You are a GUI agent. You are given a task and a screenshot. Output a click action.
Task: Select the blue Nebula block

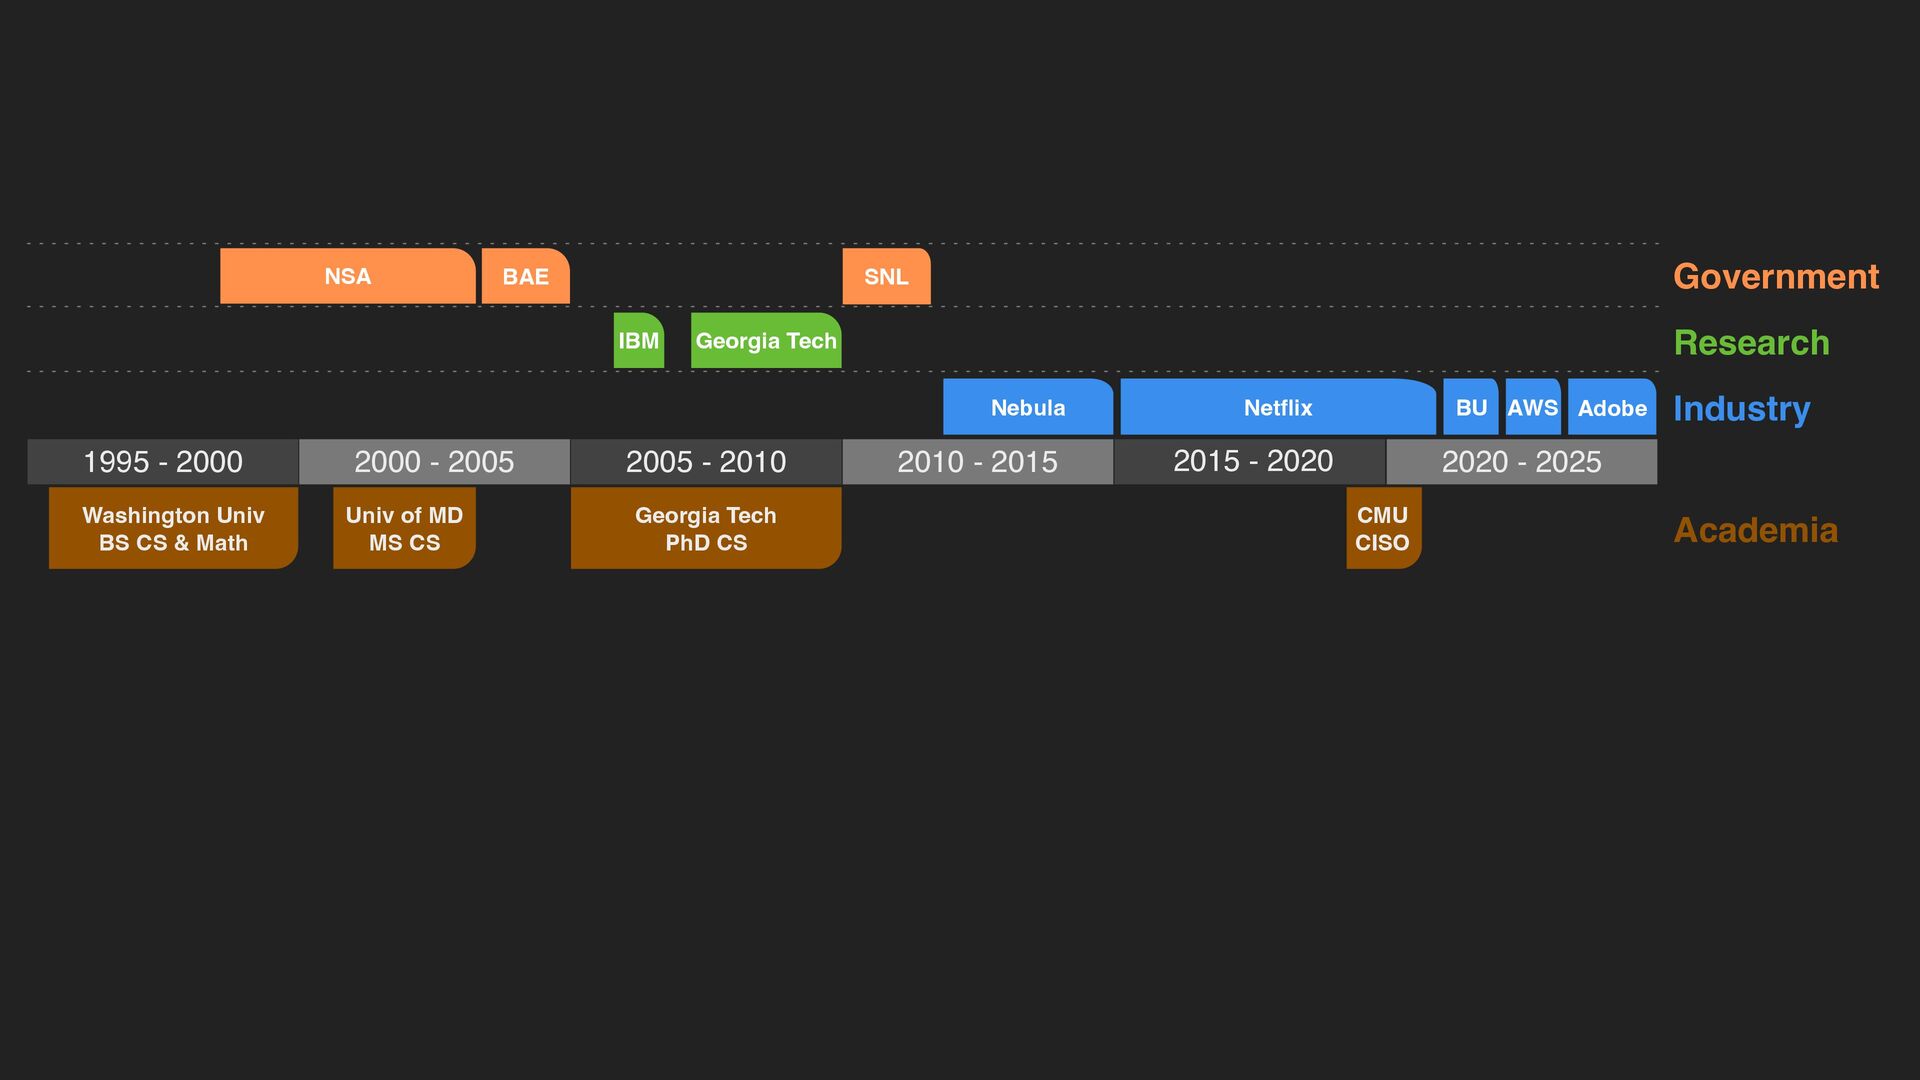(1027, 407)
